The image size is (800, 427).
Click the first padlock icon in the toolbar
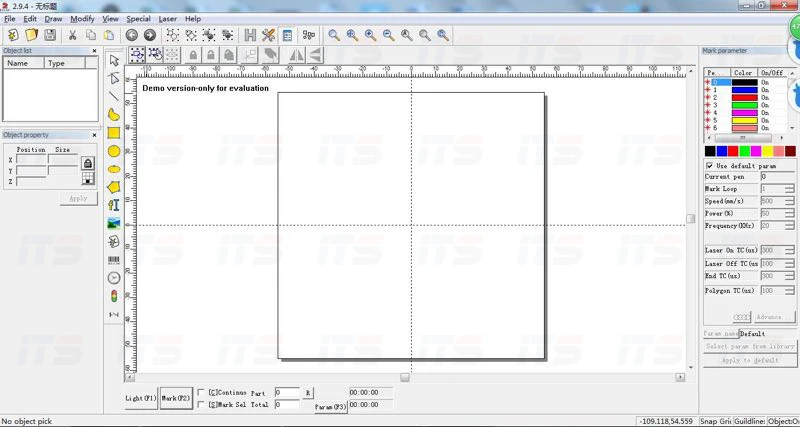tap(193, 55)
